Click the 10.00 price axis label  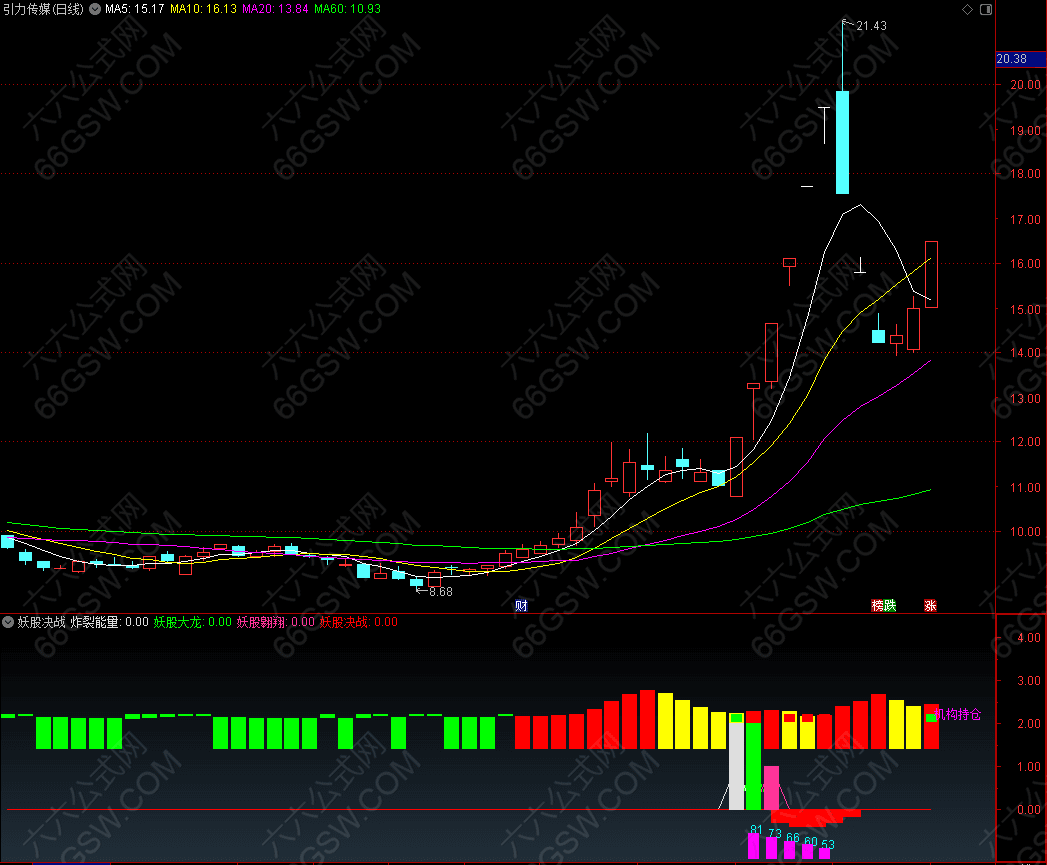tap(1025, 532)
